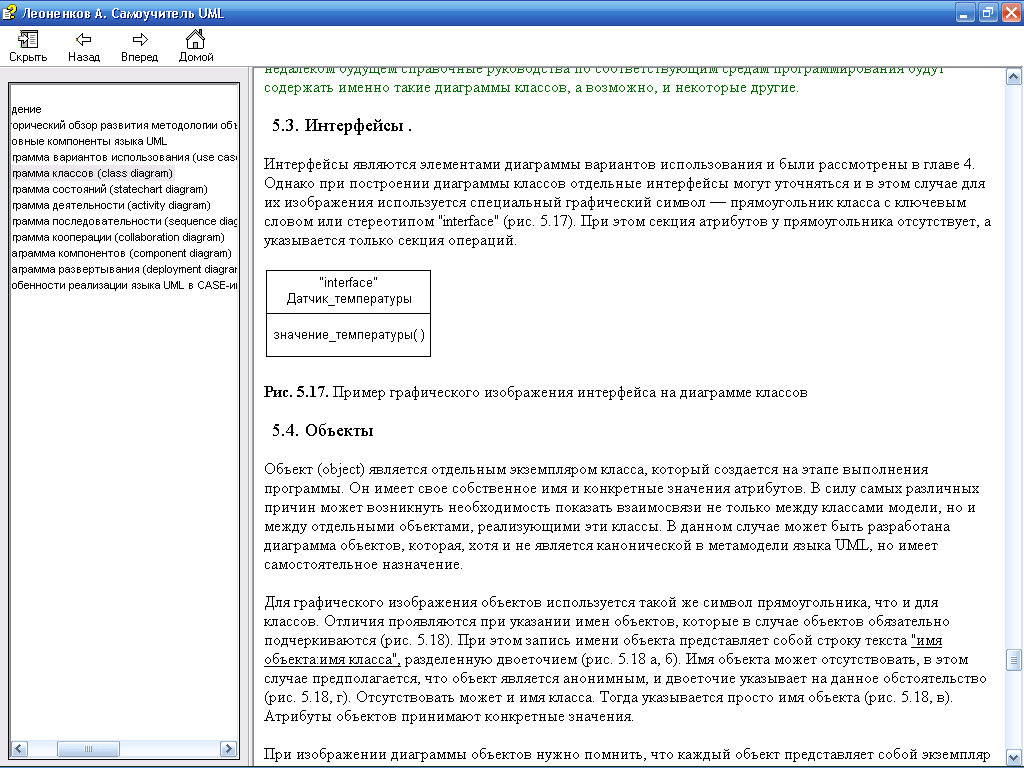This screenshot has width=1024, height=768.
Task: Open the chapter on UML in CASE tools
Action: pos(124,285)
